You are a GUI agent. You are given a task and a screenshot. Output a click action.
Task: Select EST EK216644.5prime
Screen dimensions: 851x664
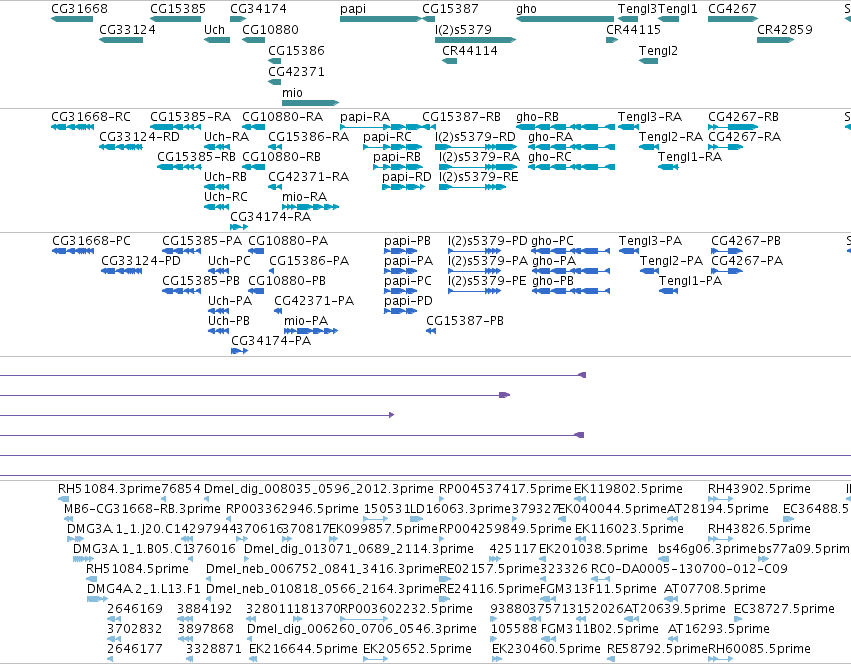[253, 659]
